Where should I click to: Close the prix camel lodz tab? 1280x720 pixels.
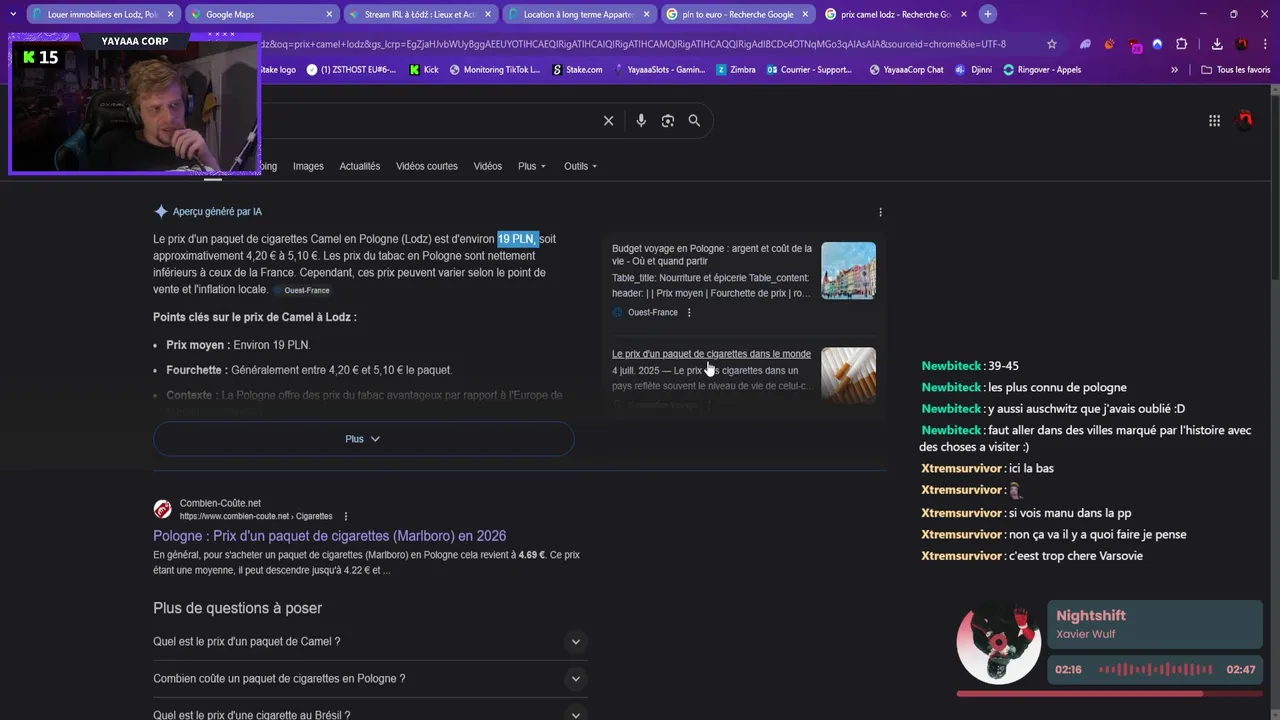pos(963,14)
